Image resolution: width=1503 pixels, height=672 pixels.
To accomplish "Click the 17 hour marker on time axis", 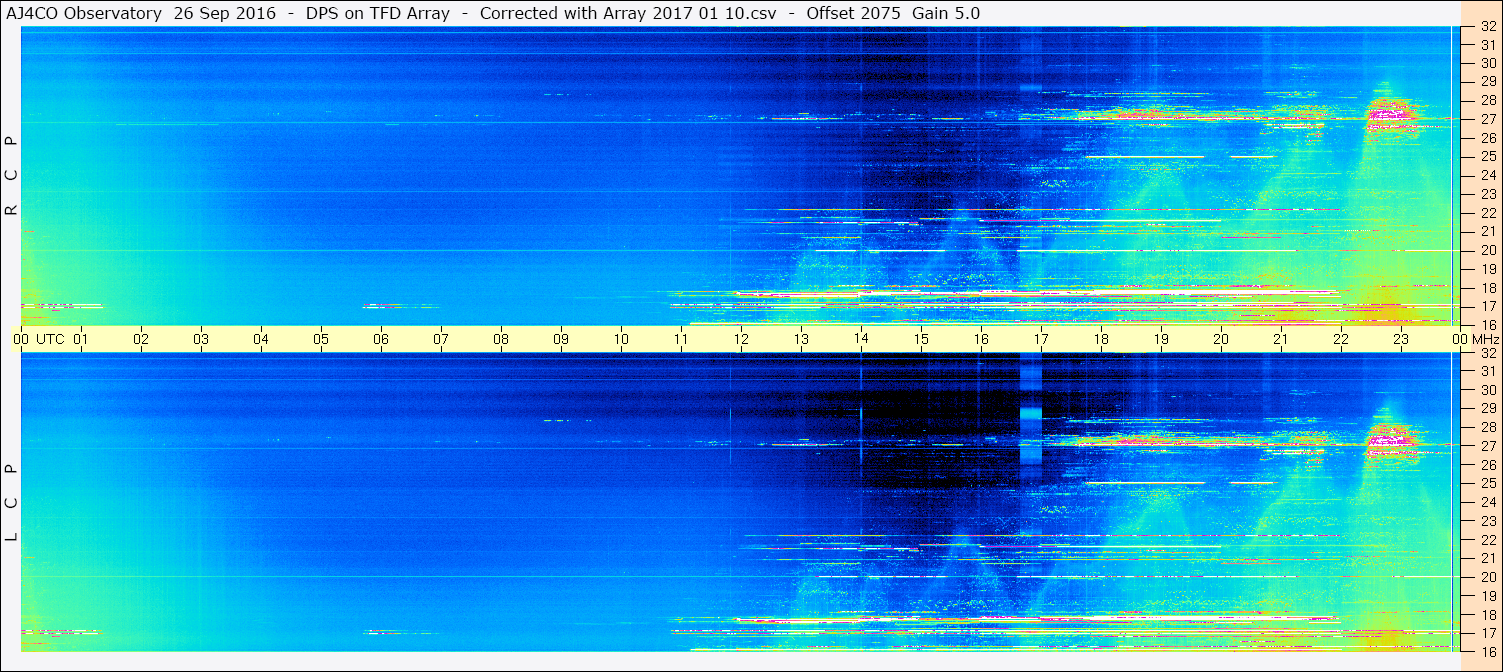I will click(1041, 339).
